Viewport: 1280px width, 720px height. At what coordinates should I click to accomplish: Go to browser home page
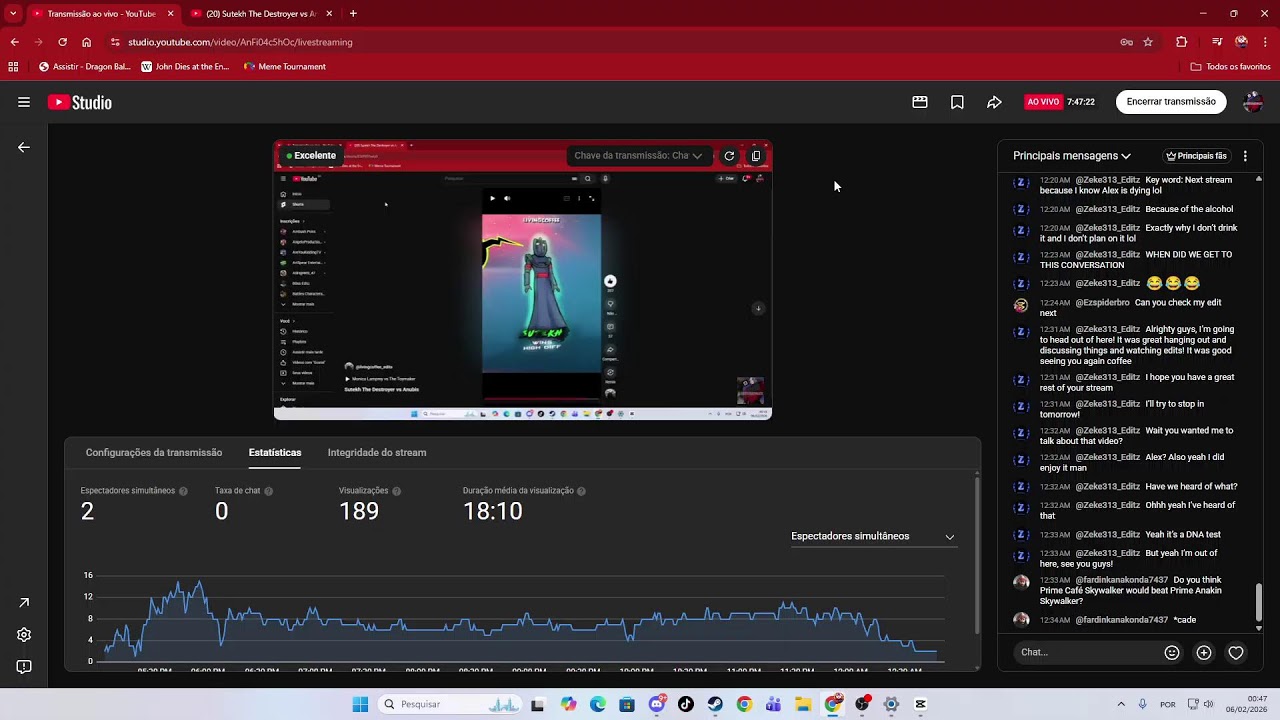87,42
